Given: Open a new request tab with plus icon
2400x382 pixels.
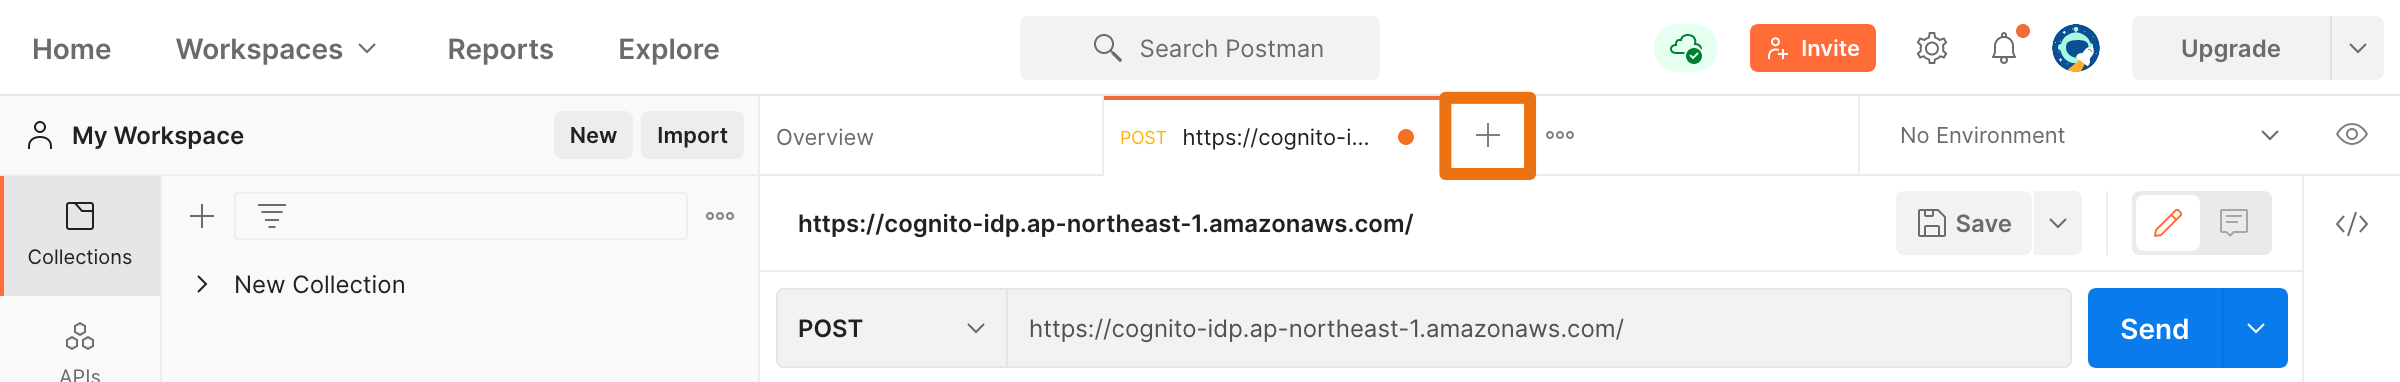Looking at the screenshot, I should (x=1487, y=135).
